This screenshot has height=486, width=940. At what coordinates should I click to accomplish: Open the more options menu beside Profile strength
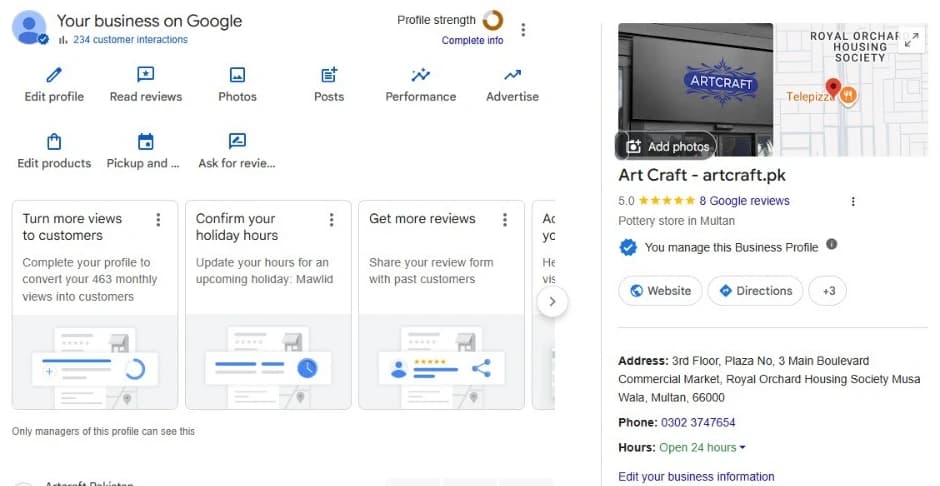[x=523, y=29]
